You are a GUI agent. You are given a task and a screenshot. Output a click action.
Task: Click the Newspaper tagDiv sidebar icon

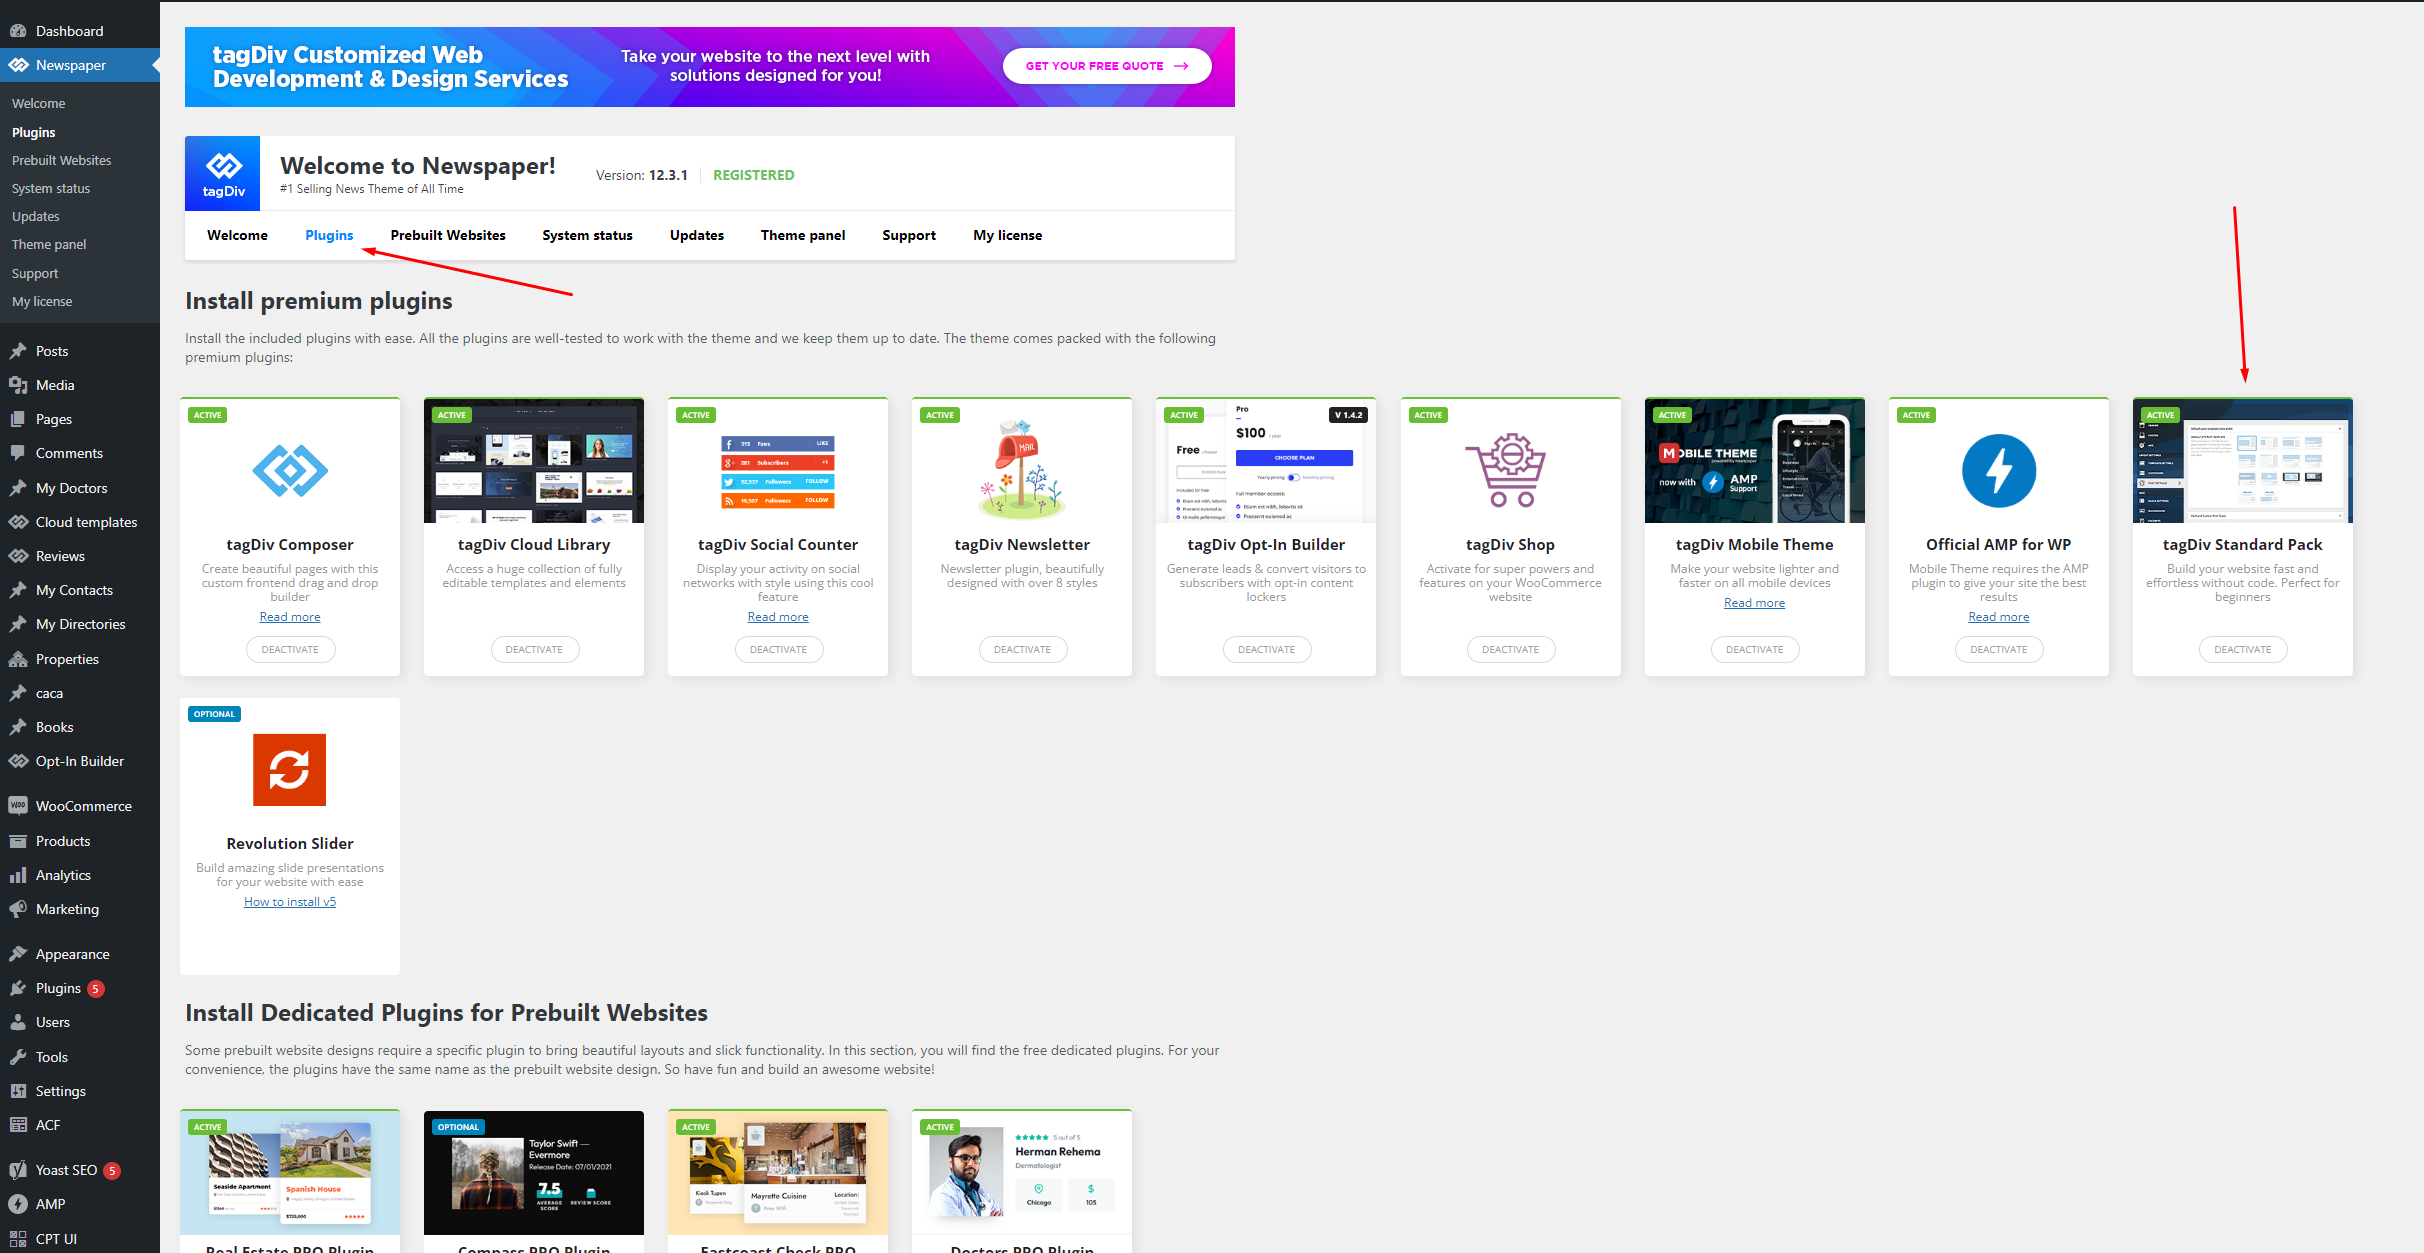pyautogui.click(x=18, y=65)
